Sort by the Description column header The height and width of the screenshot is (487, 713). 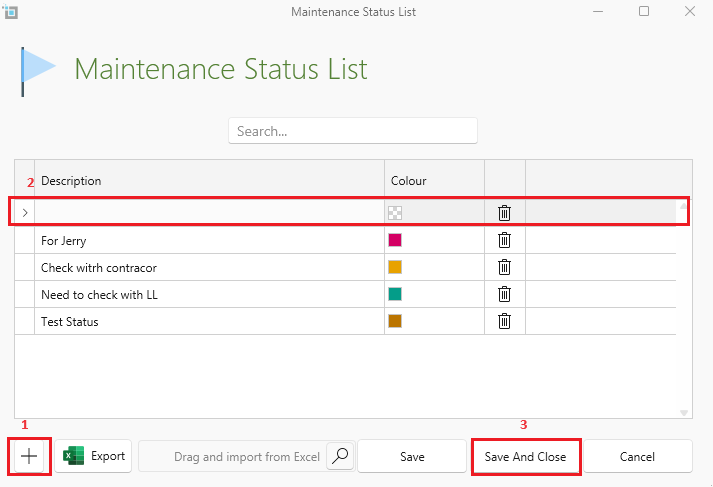pyautogui.click(x=209, y=181)
